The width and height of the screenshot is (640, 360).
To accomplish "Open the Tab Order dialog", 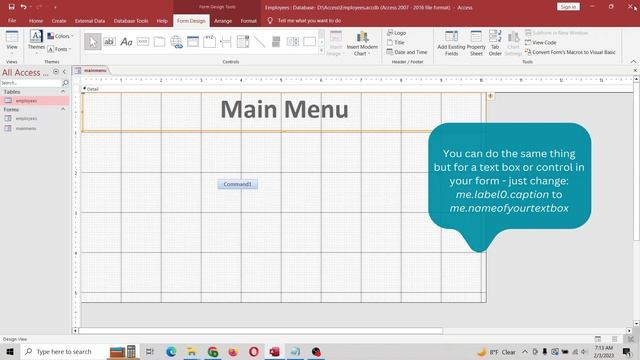I will (x=495, y=44).
